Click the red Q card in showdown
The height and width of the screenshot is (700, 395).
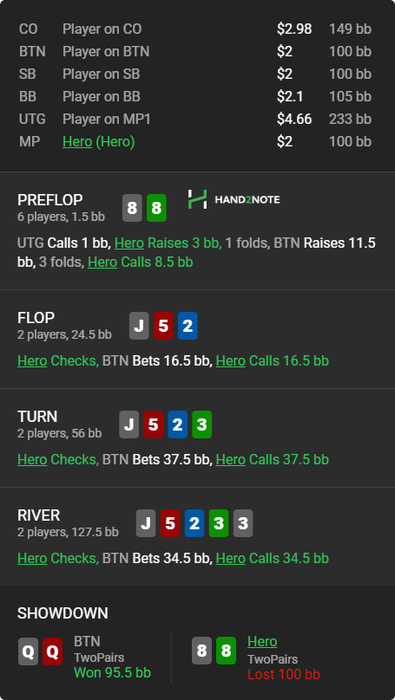point(52,651)
